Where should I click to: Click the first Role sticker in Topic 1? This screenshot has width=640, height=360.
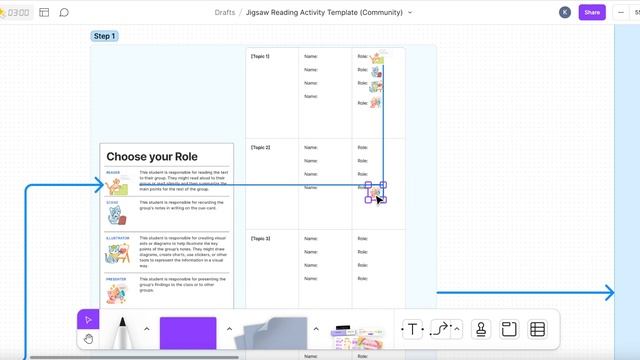click(x=377, y=58)
